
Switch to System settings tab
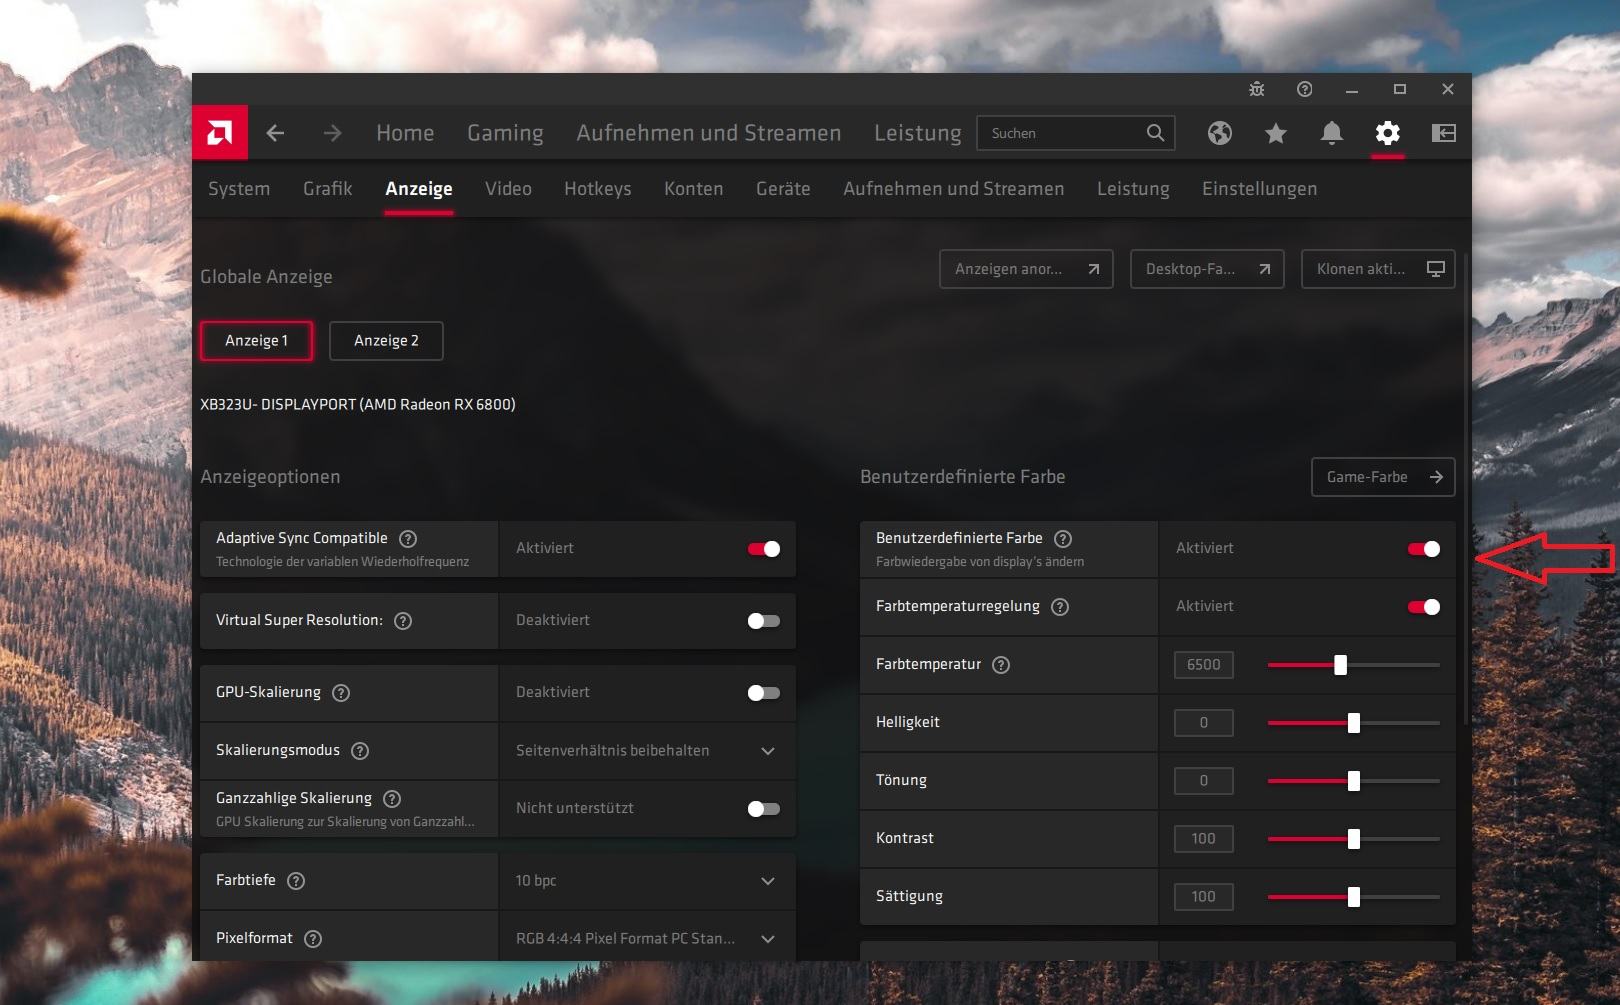[x=239, y=189]
